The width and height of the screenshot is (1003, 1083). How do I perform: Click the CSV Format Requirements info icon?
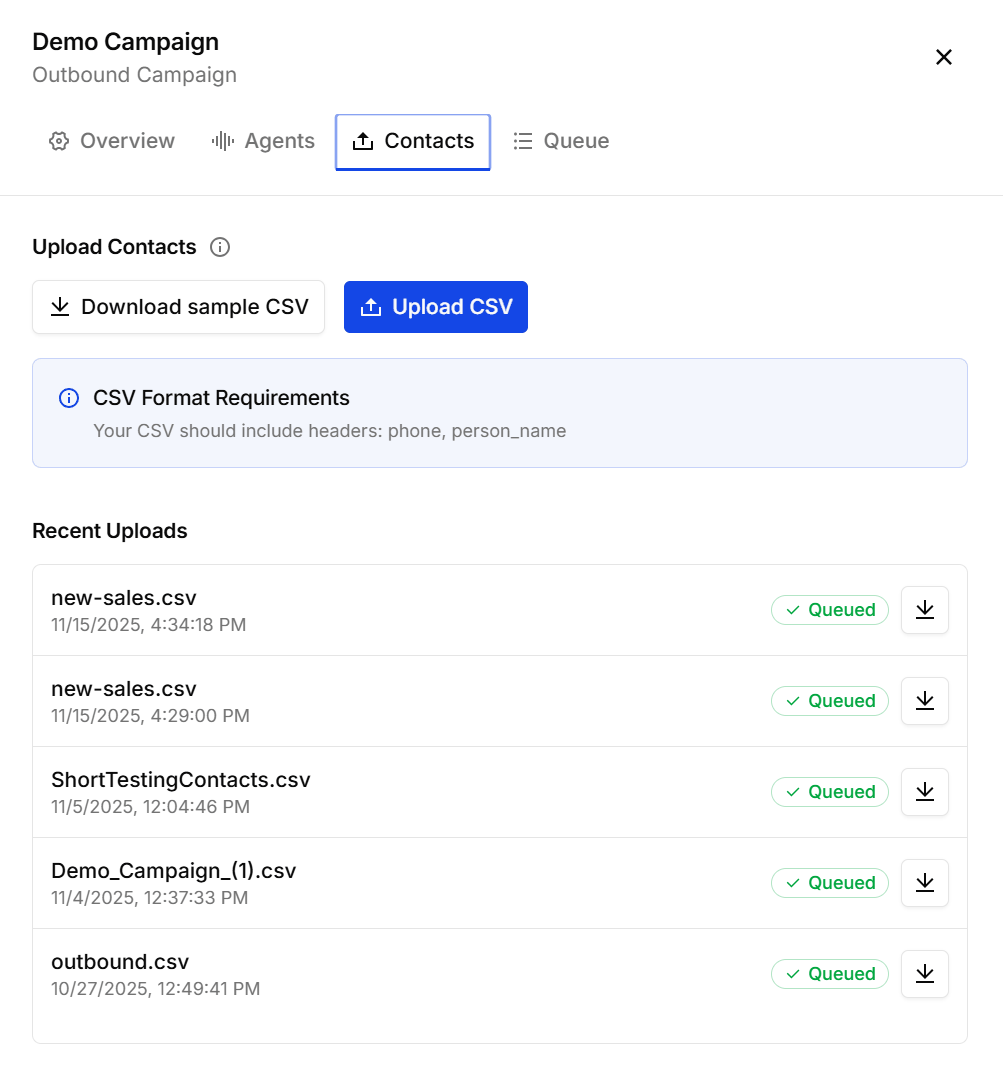(x=69, y=398)
